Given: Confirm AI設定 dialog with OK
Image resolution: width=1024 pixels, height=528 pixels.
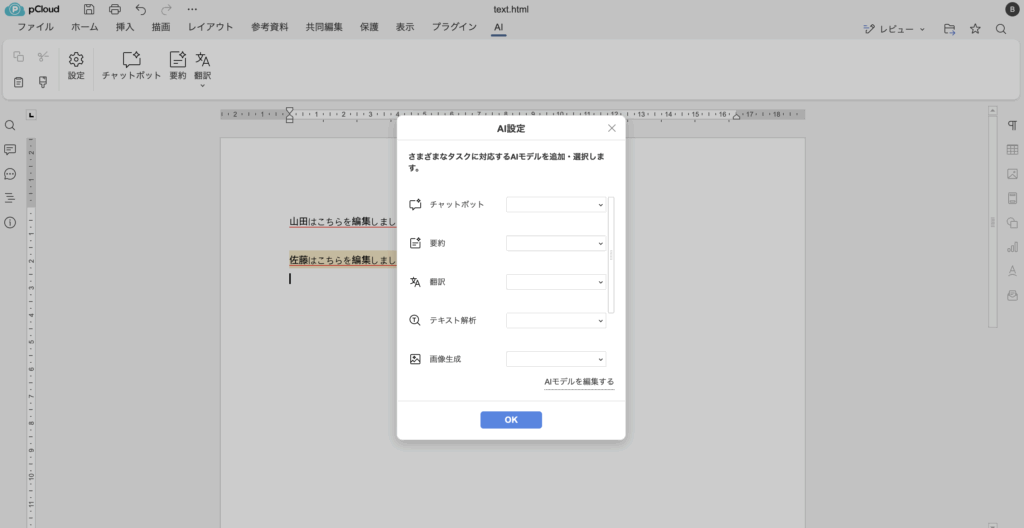Looking at the screenshot, I should (511, 420).
